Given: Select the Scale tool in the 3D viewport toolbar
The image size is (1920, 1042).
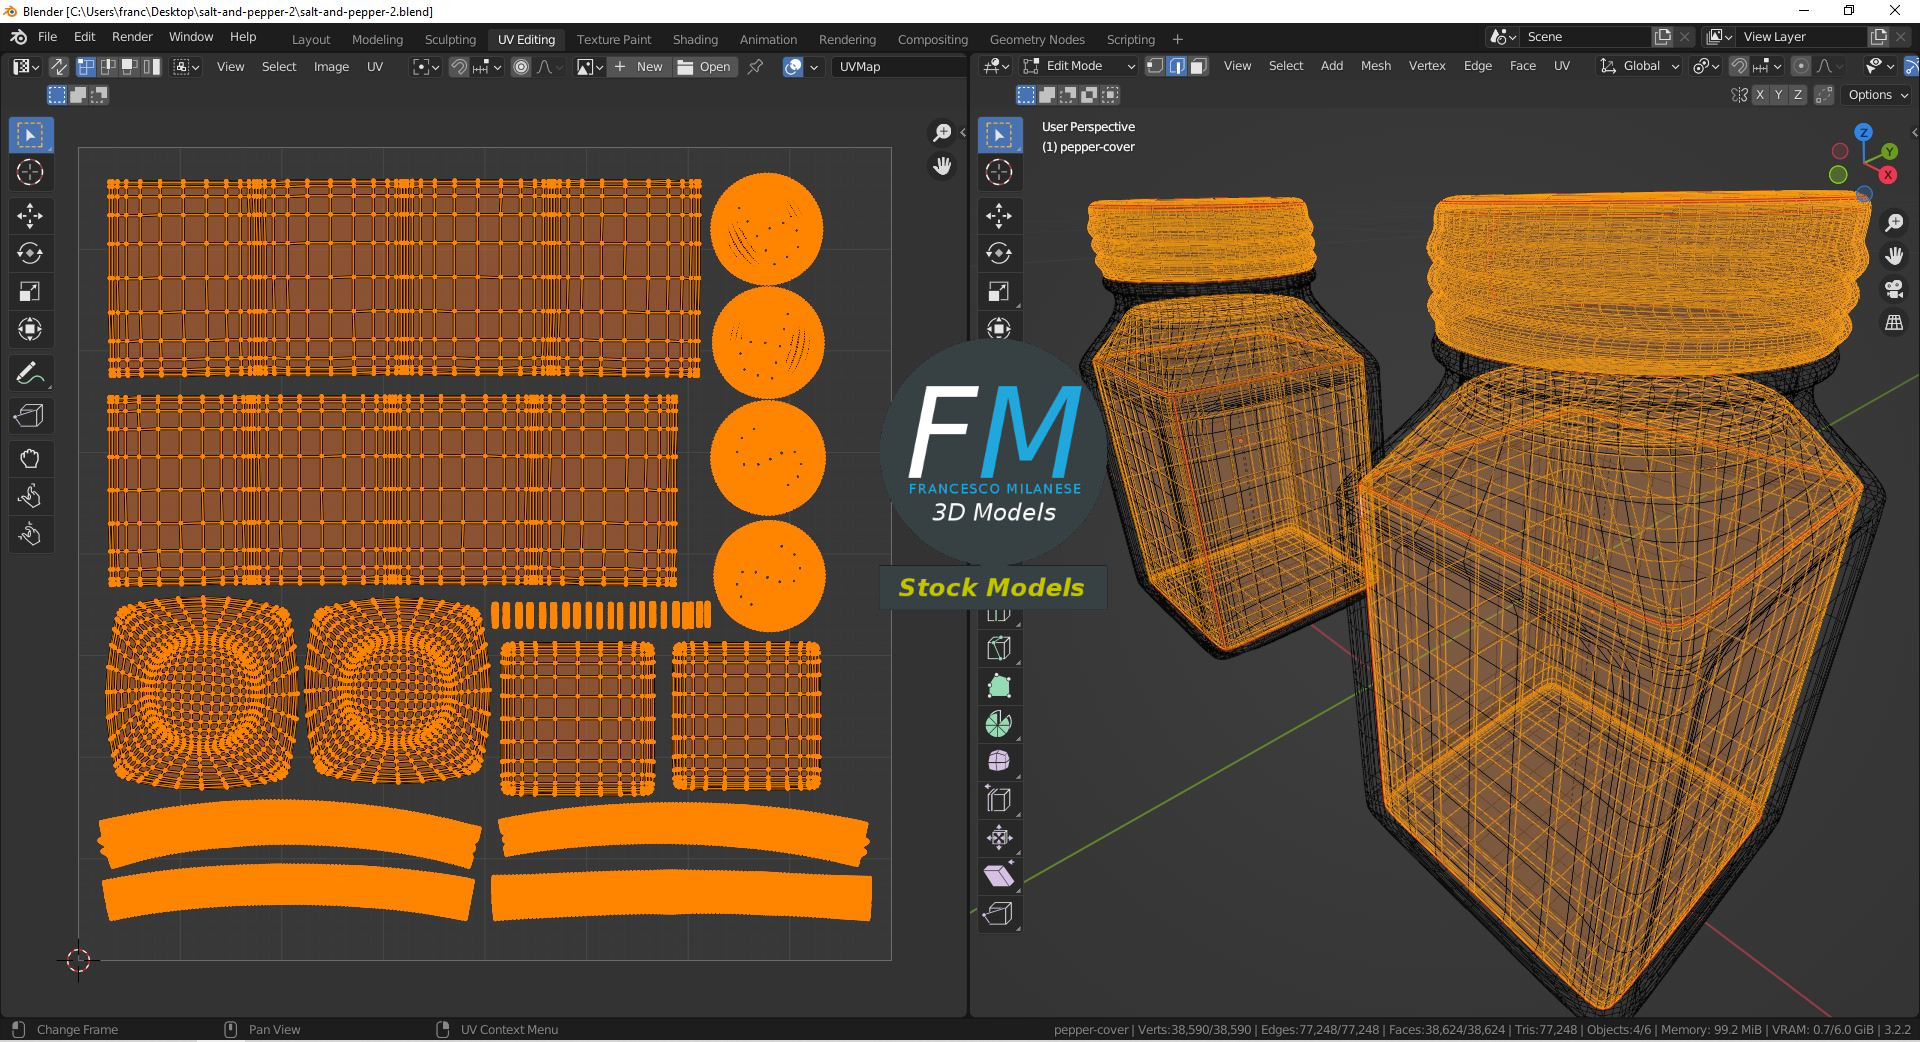Looking at the screenshot, I should click(x=999, y=292).
